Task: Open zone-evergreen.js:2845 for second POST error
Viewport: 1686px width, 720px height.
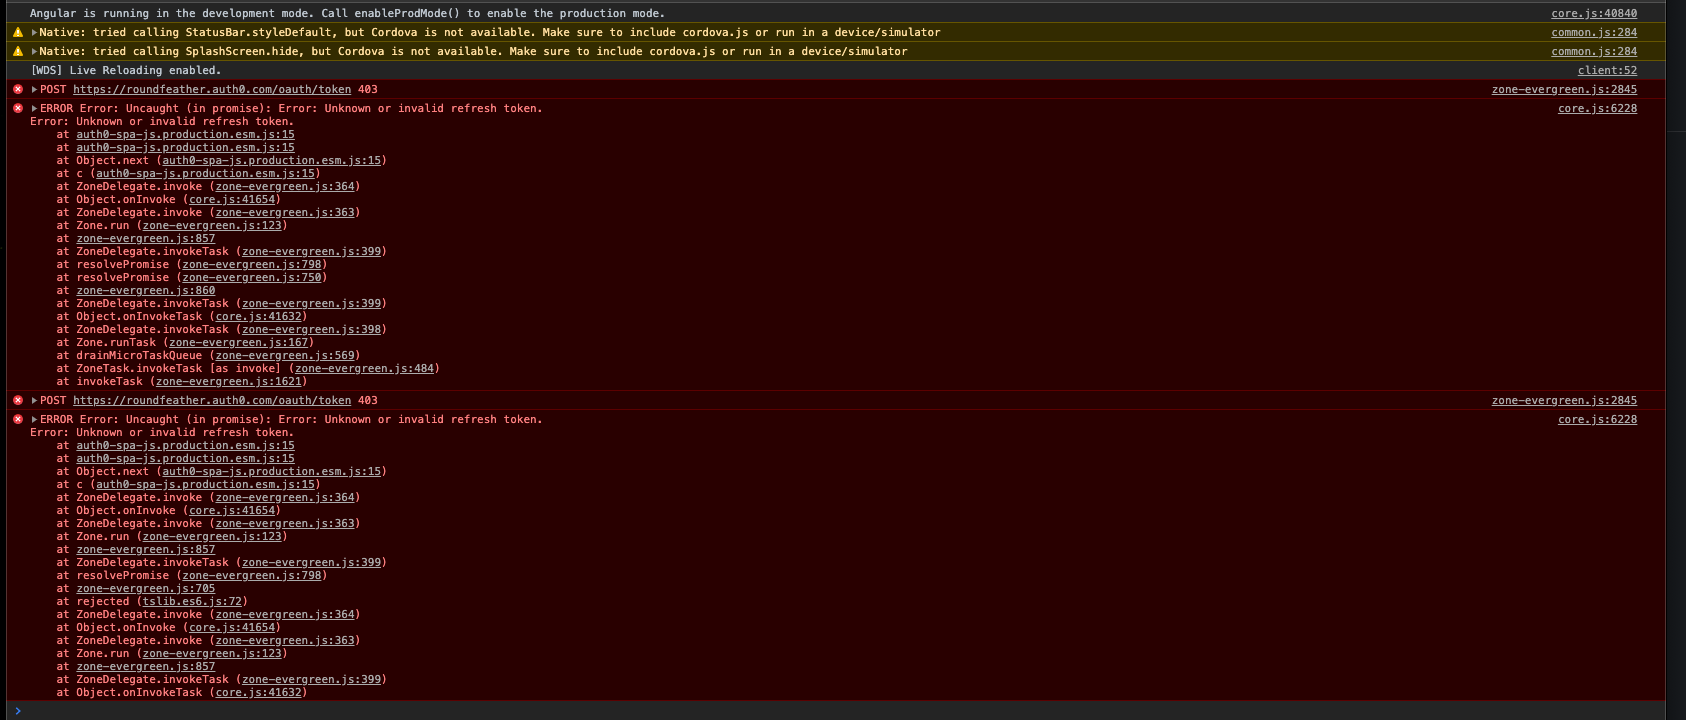Action: point(1564,400)
